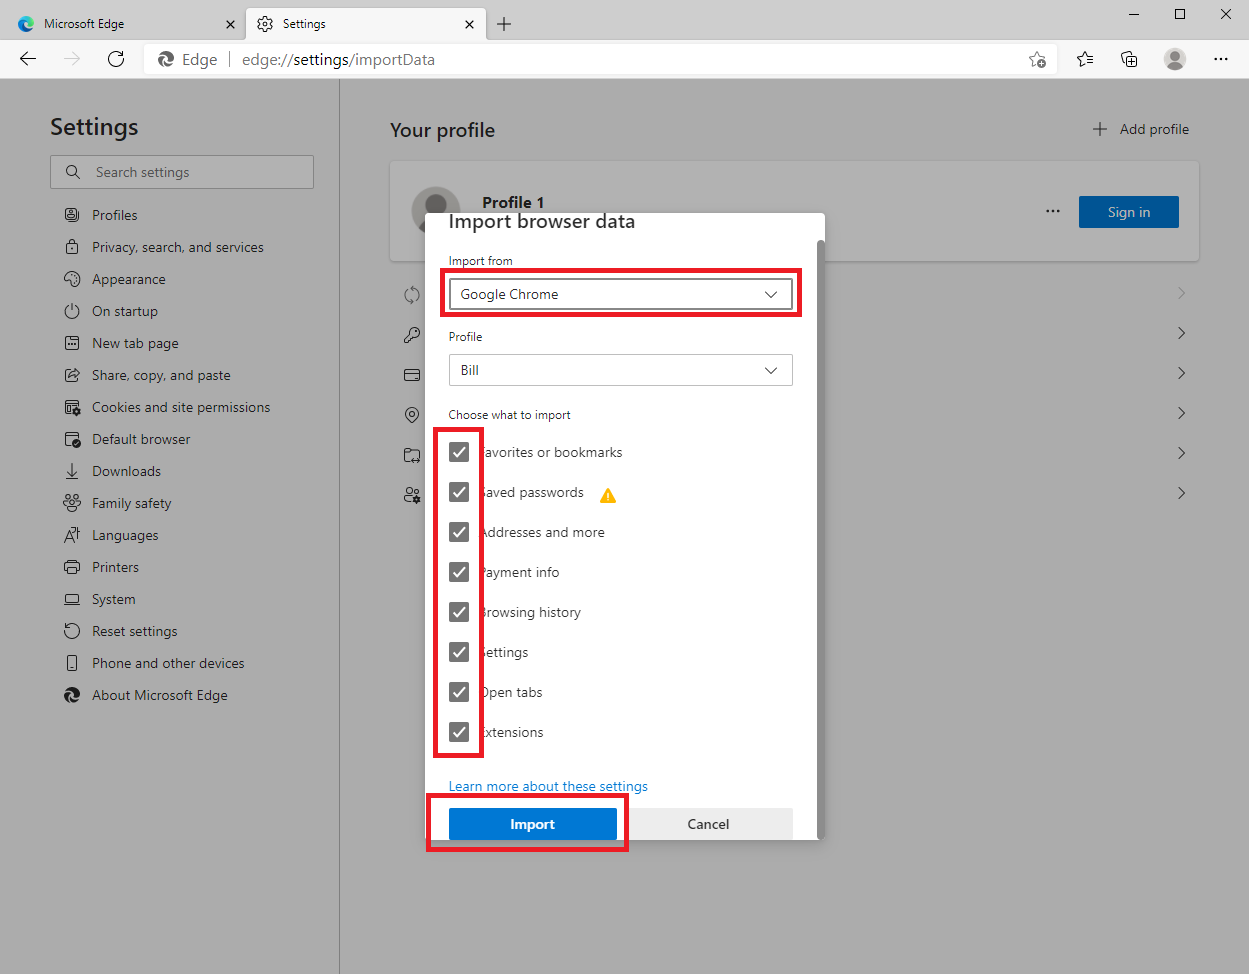Click the Profiles sidebar icon
Viewport: 1249px width, 974px height.
click(x=72, y=215)
